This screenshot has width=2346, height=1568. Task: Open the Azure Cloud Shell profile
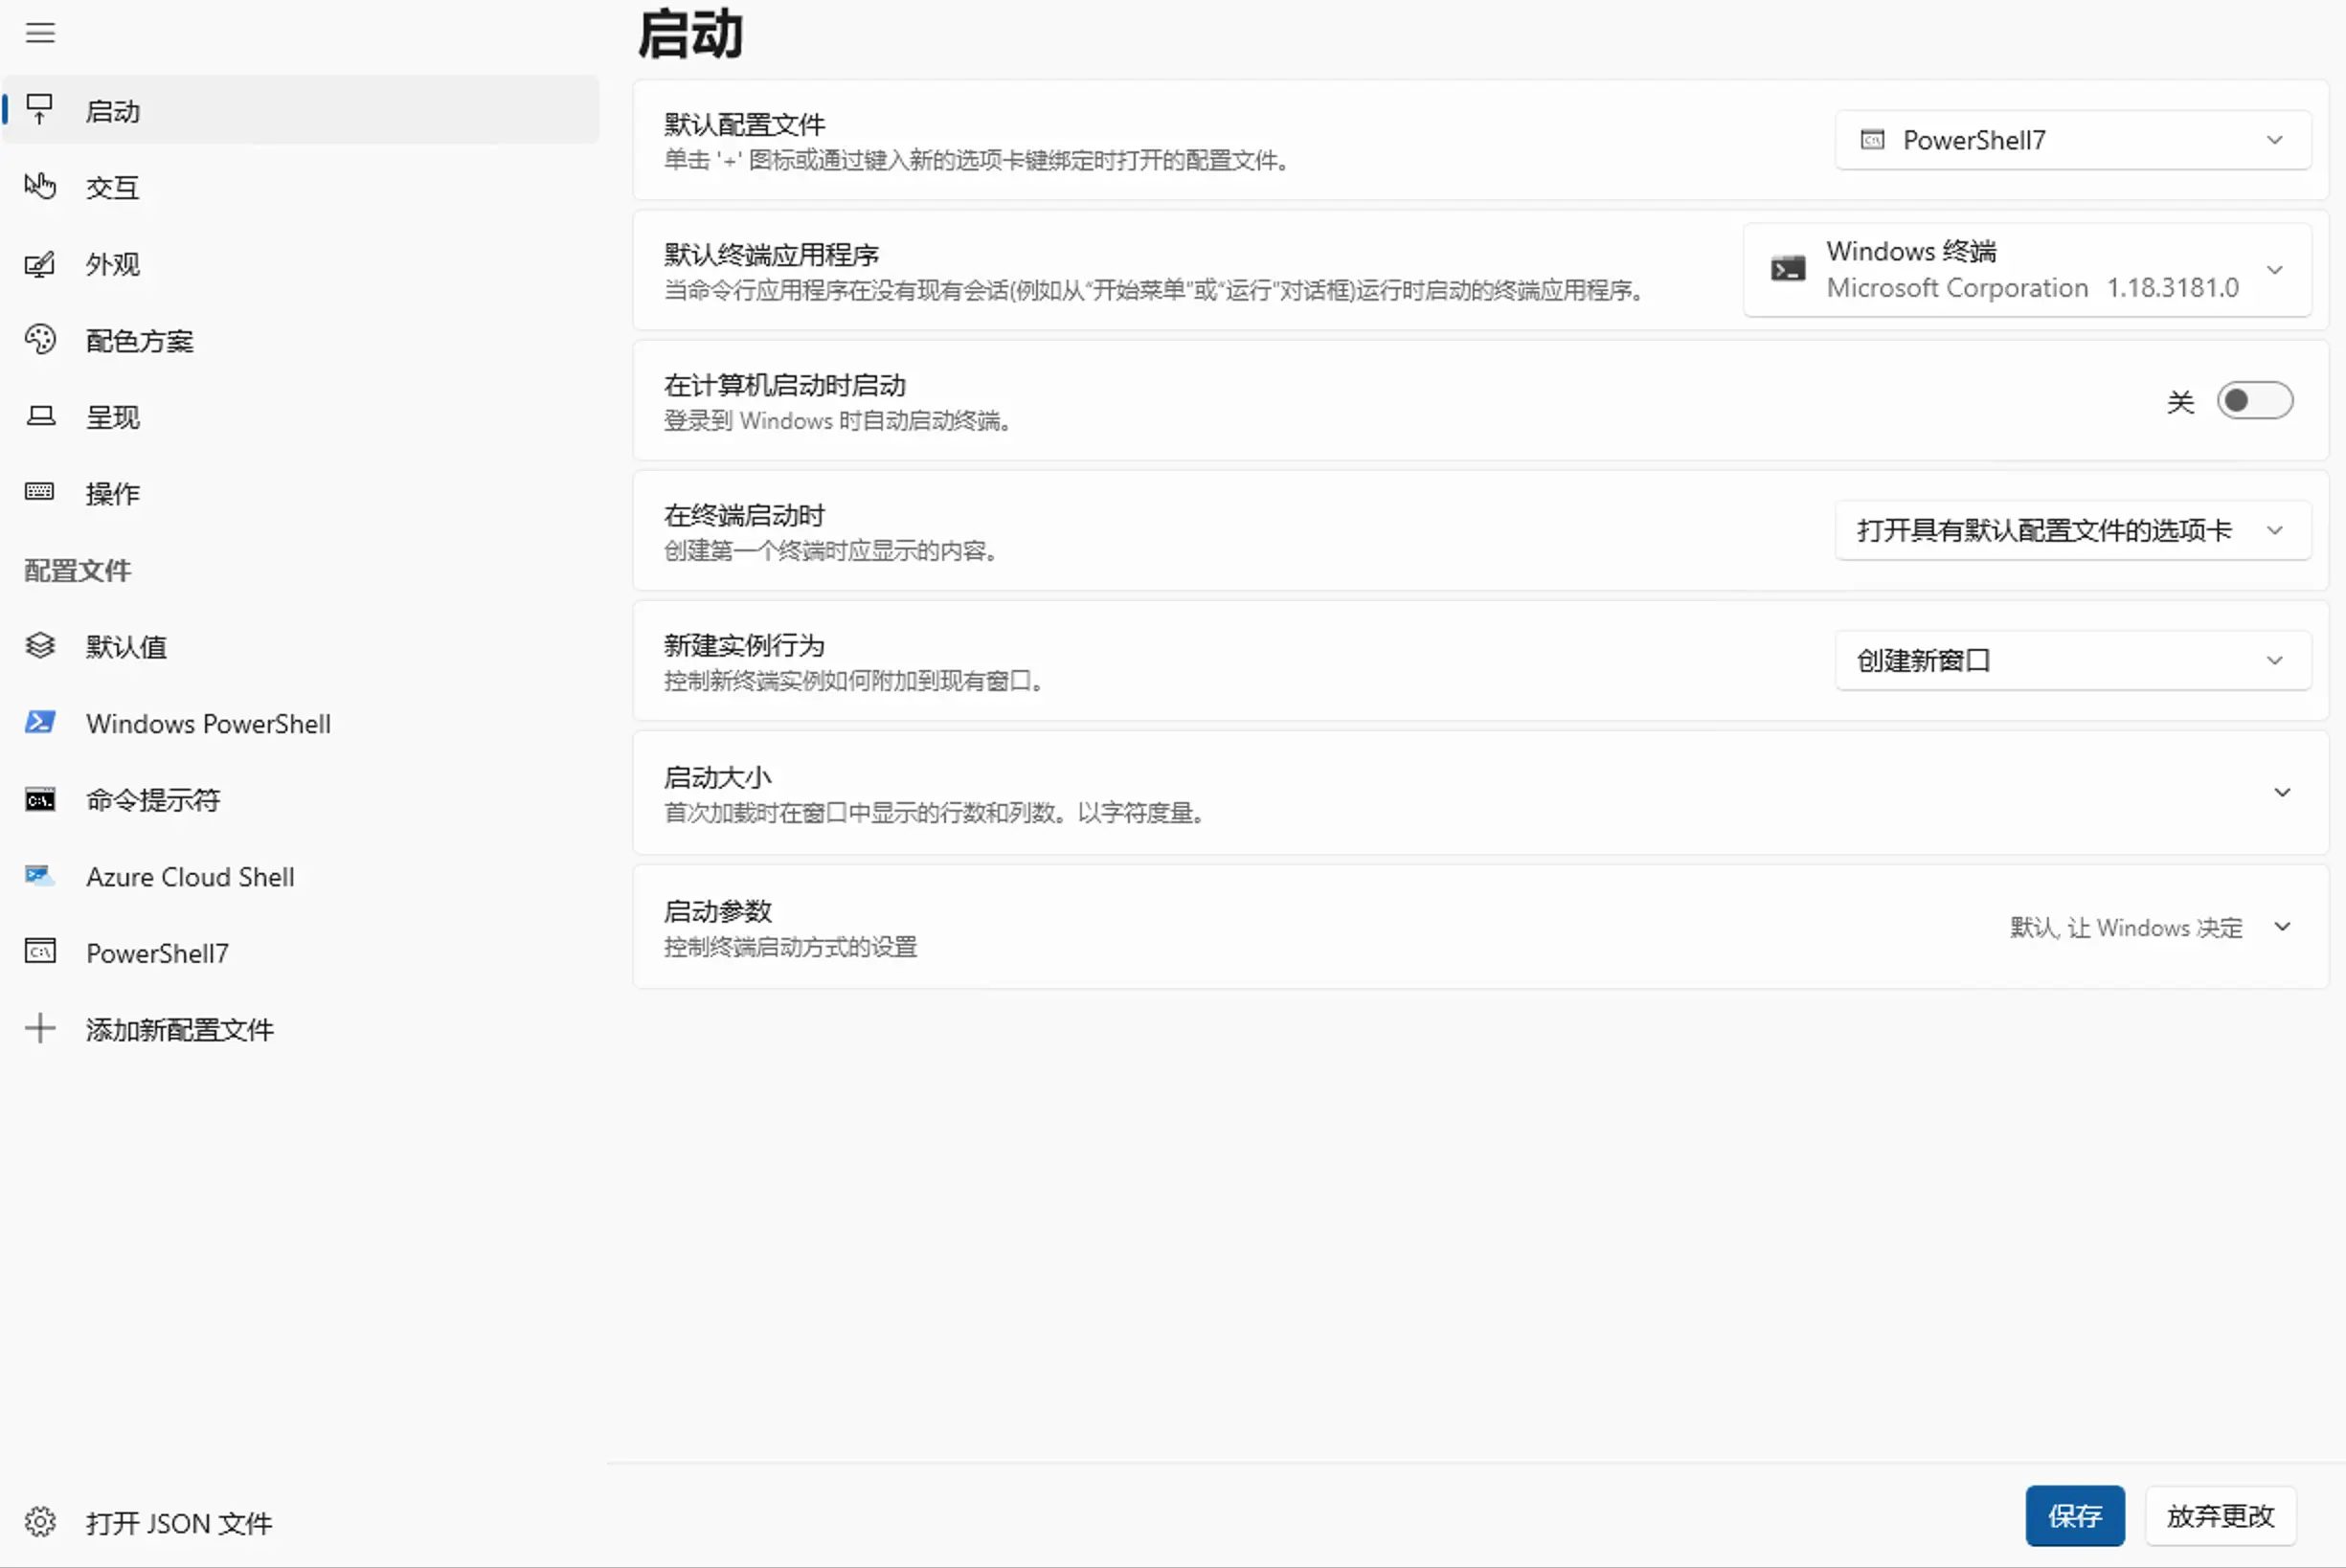click(301, 877)
